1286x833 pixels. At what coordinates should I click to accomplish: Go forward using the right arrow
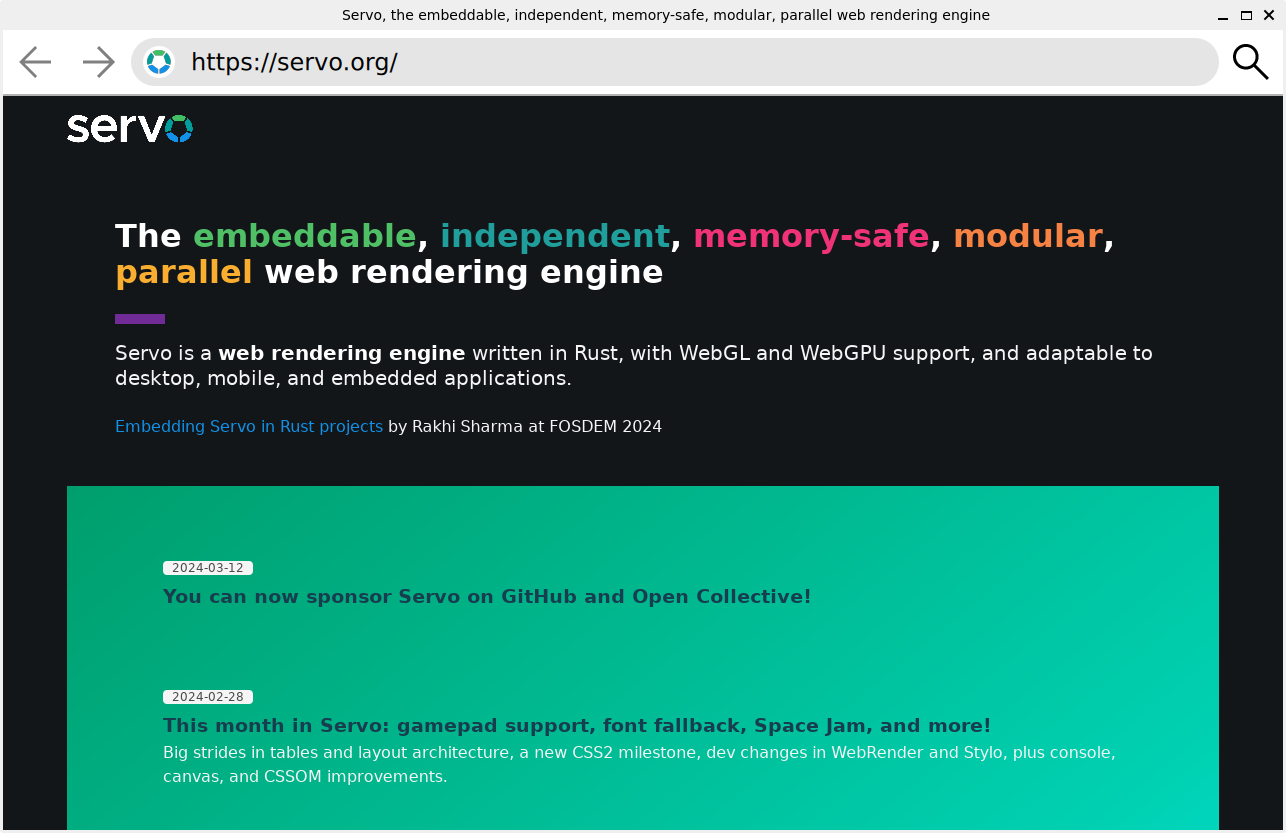pyautogui.click(x=98, y=62)
